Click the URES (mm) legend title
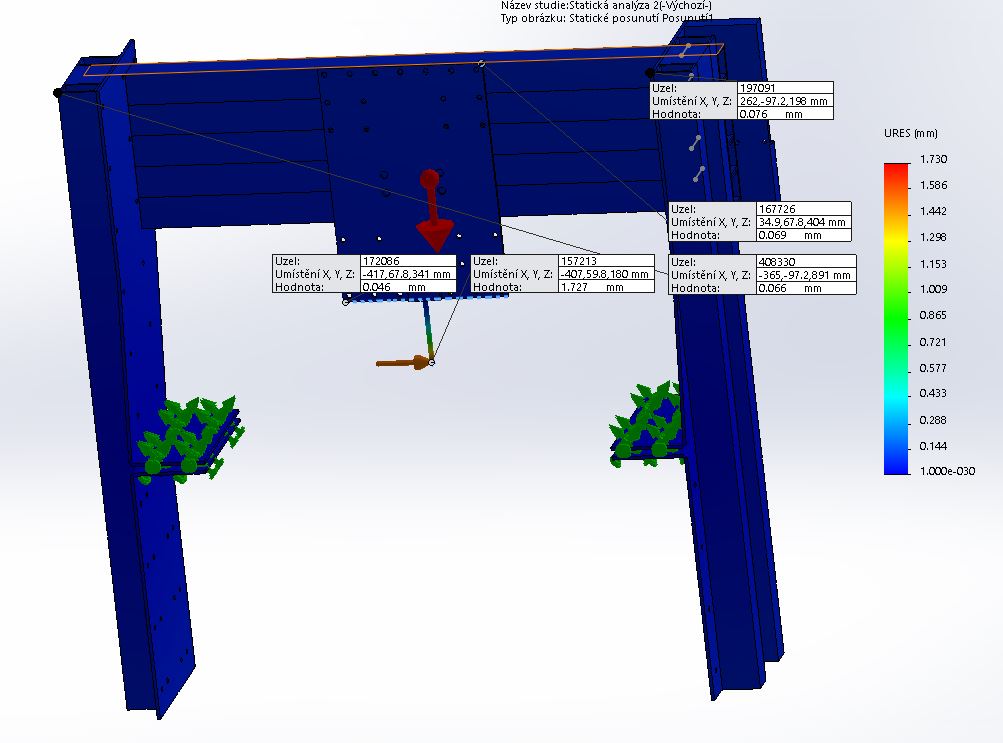This screenshot has width=1003, height=743. (x=910, y=133)
